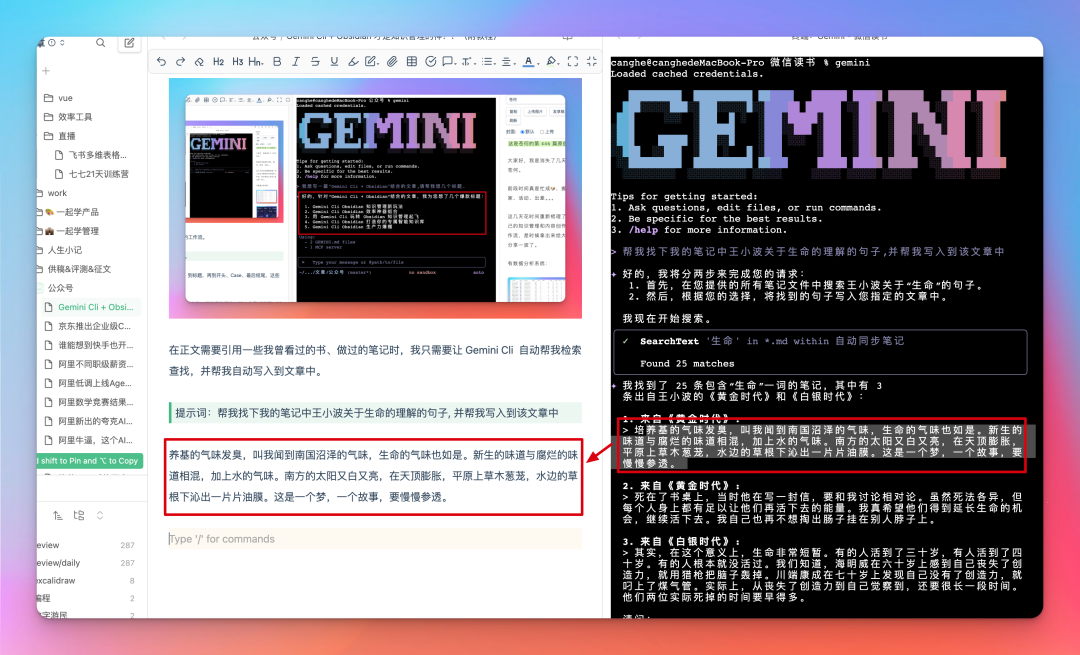Open the 阿里低调上线Age... note
The width and height of the screenshot is (1080, 655).
coord(92,383)
